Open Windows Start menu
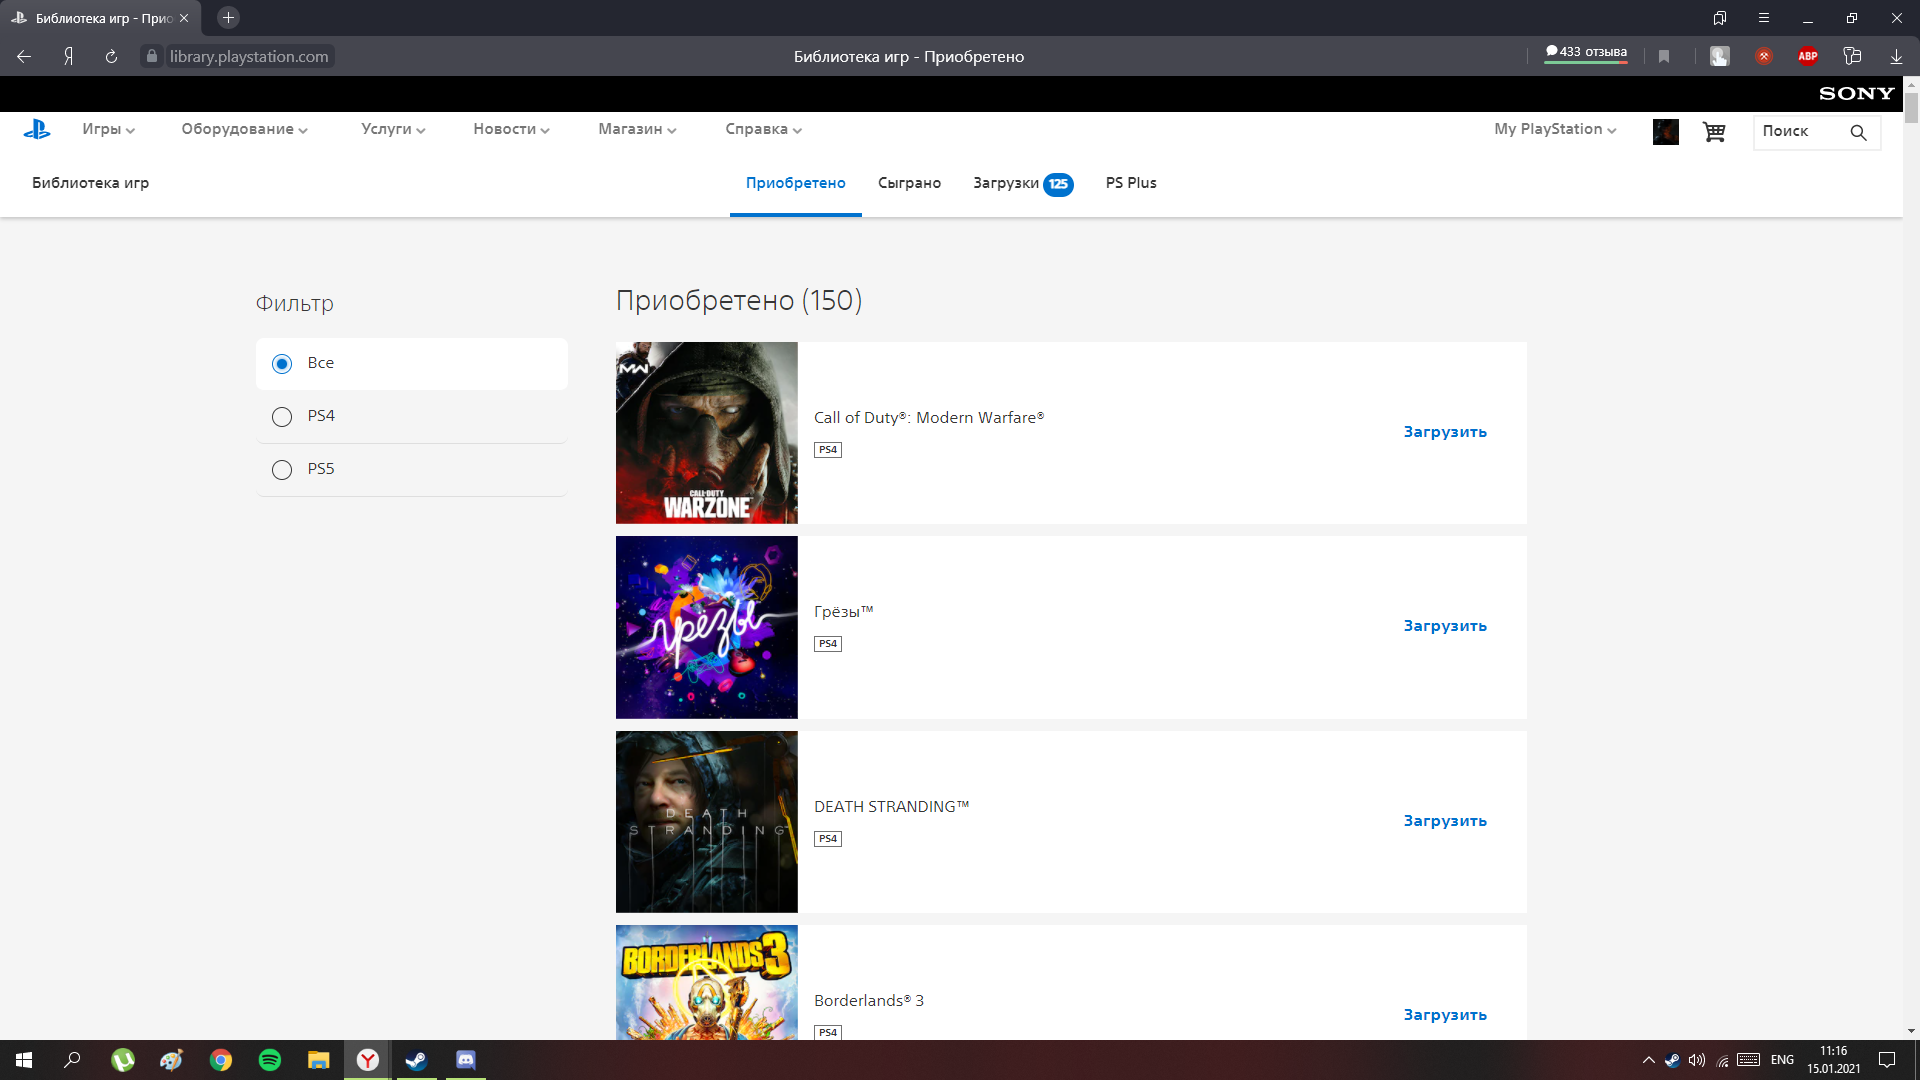 coord(24,1060)
